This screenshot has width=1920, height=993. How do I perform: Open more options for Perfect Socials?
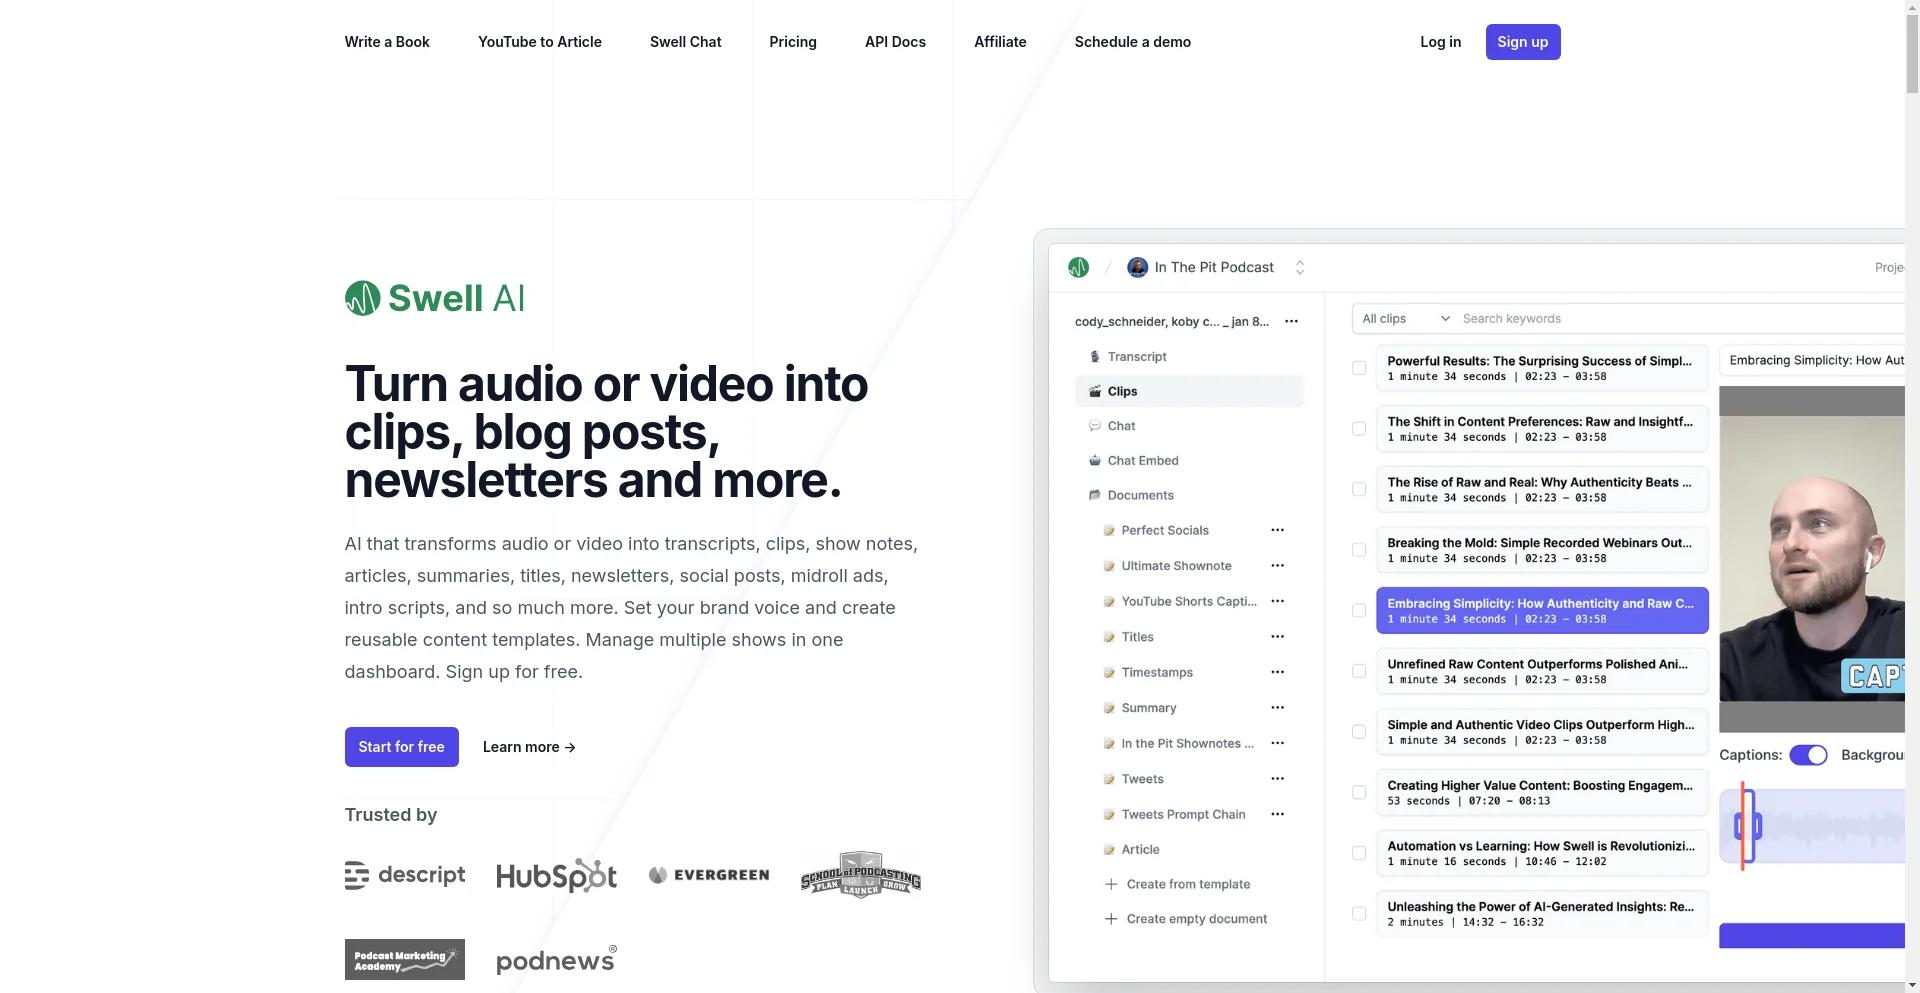(1277, 530)
